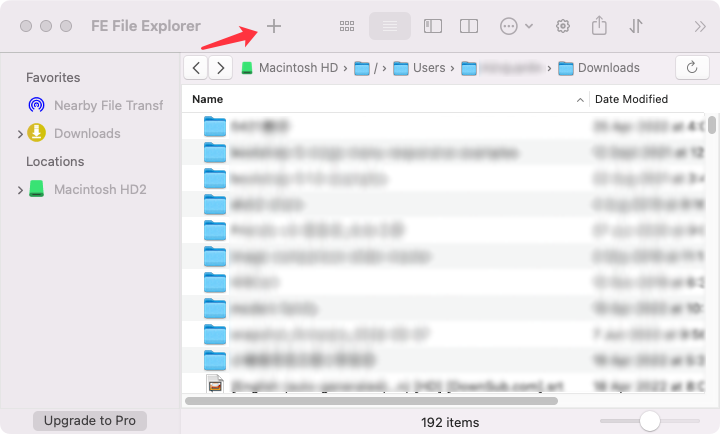Screen dimensions: 720x434
Task: Show more toolbar items chevron
Action: [x=700, y=27]
